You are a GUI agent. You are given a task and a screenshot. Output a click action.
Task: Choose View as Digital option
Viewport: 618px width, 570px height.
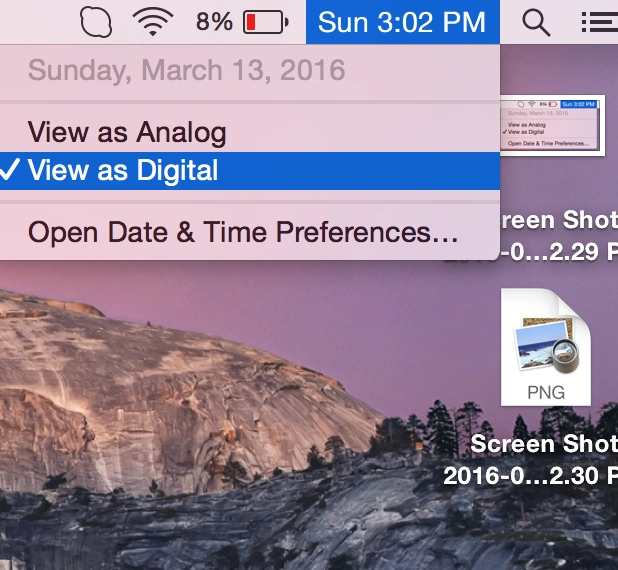point(123,171)
